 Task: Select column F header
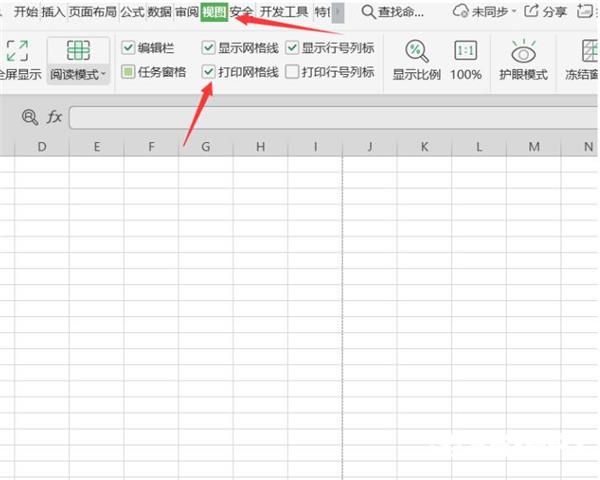[152, 147]
